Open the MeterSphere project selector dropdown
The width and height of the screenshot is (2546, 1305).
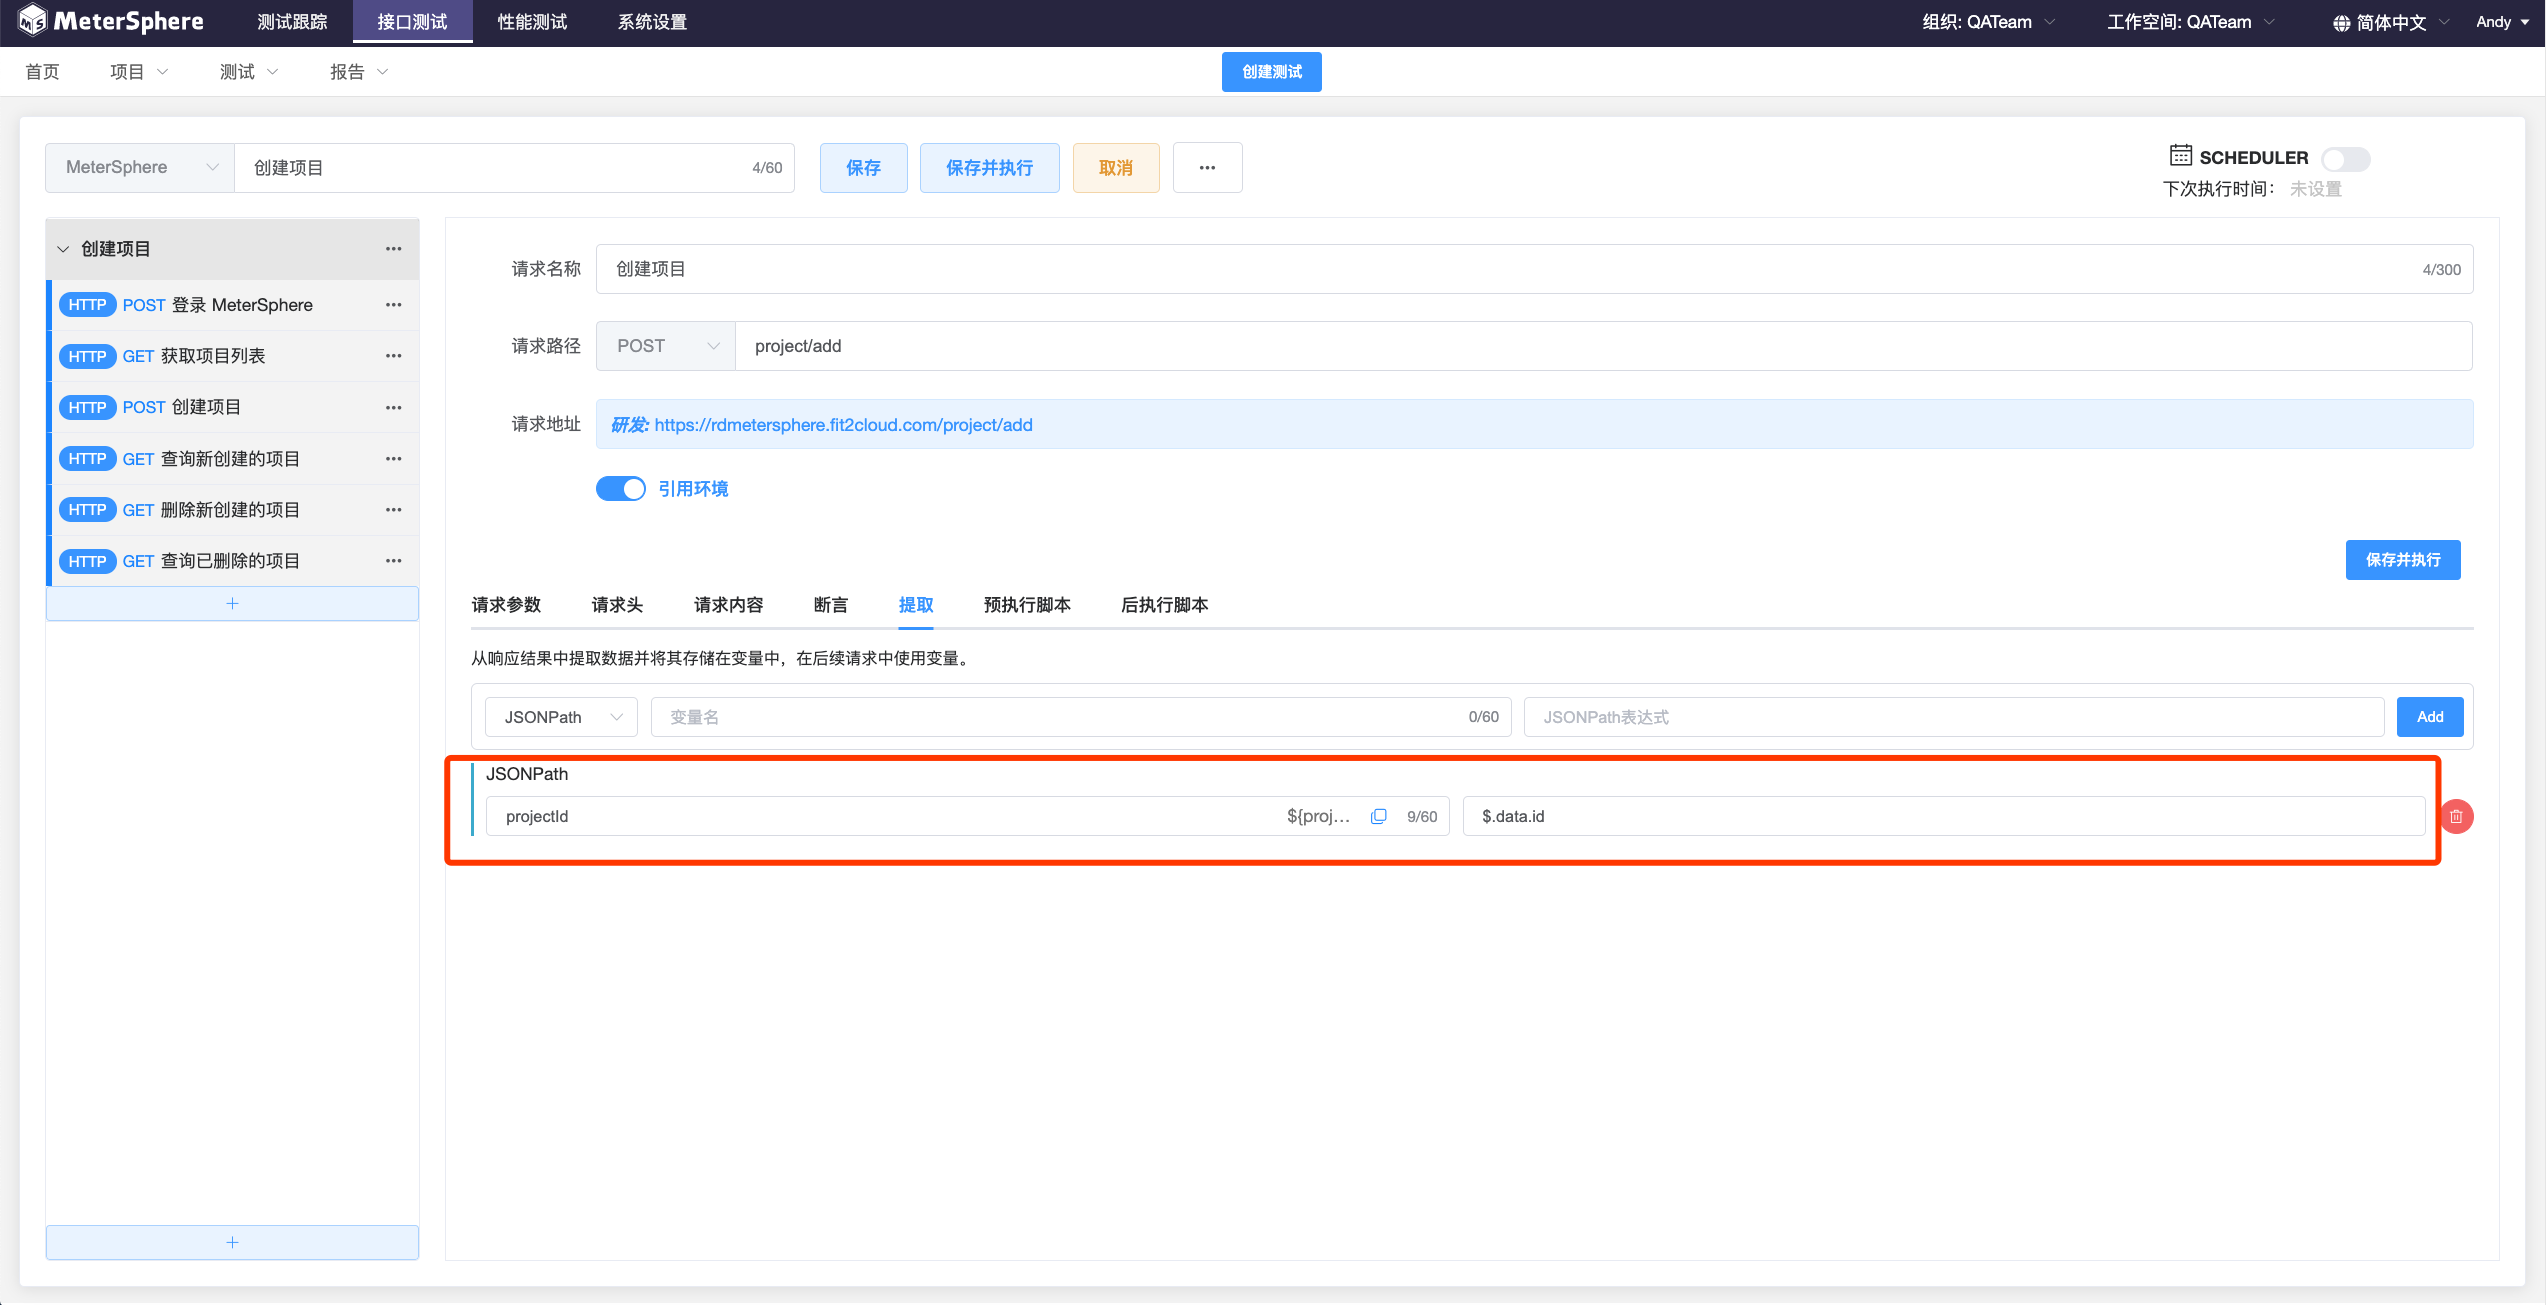[140, 168]
